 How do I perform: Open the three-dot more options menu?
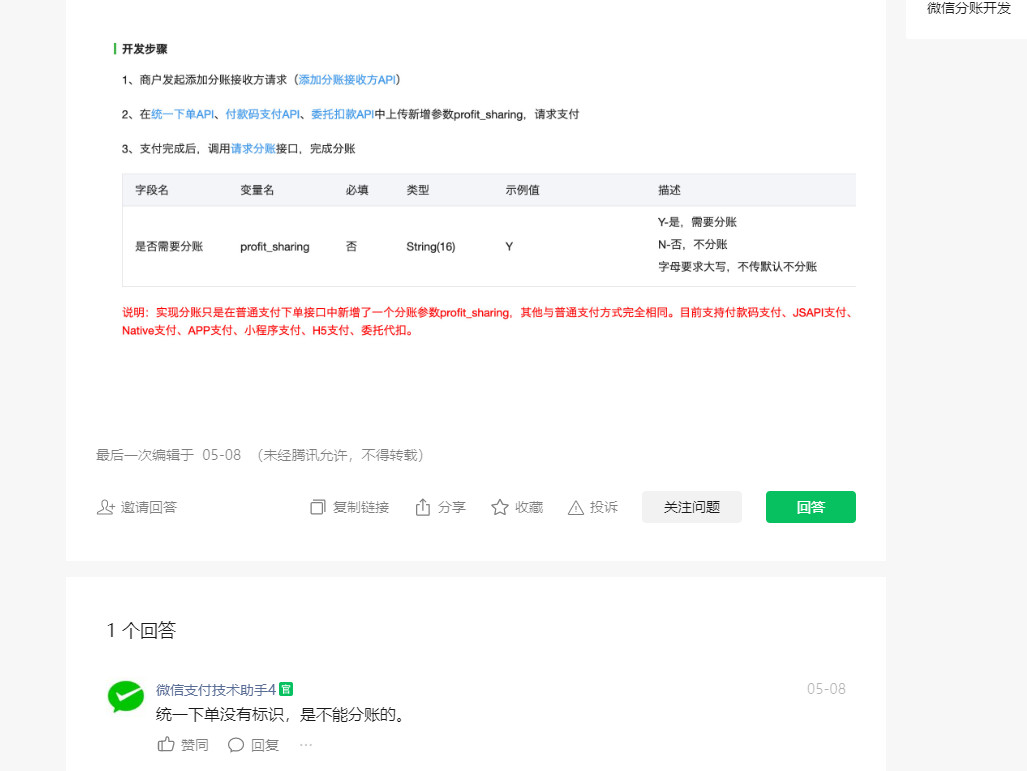(x=306, y=745)
